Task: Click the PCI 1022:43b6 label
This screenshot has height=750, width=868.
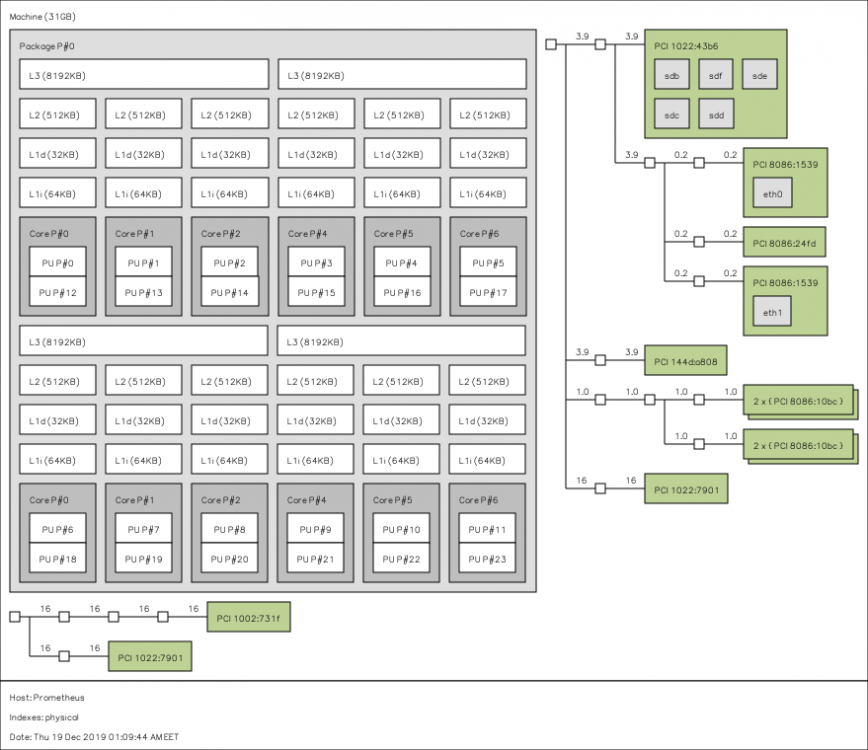Action: (686, 46)
